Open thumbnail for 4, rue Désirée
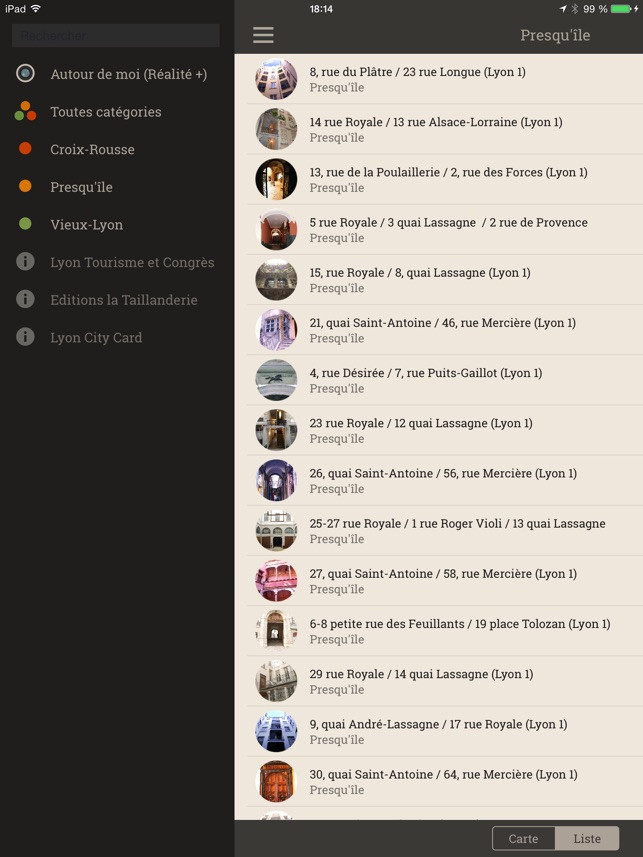 pos(276,380)
